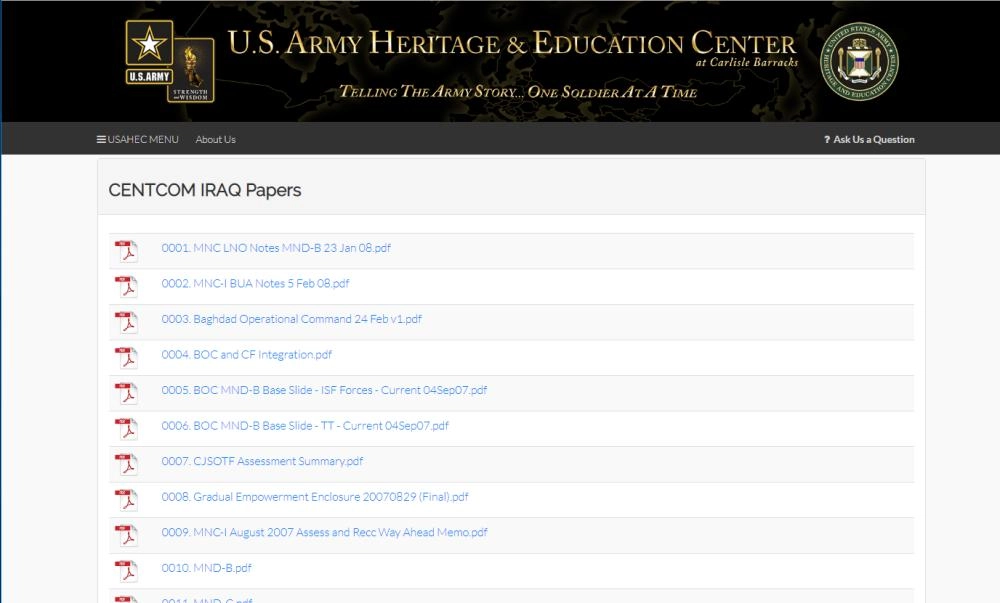
Task: Open PDF icon beside Gradual Empowerment Enclosure
Action: coord(126,499)
